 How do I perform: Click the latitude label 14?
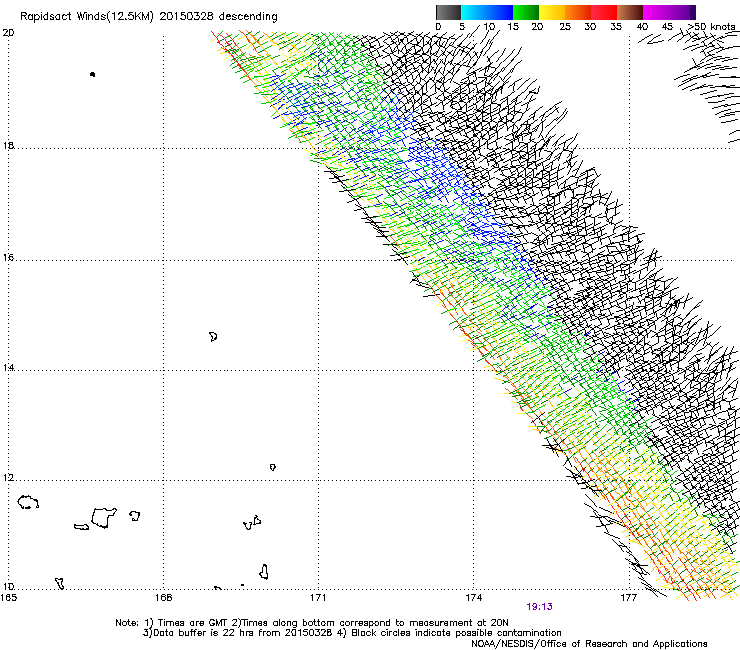click(x=8, y=367)
